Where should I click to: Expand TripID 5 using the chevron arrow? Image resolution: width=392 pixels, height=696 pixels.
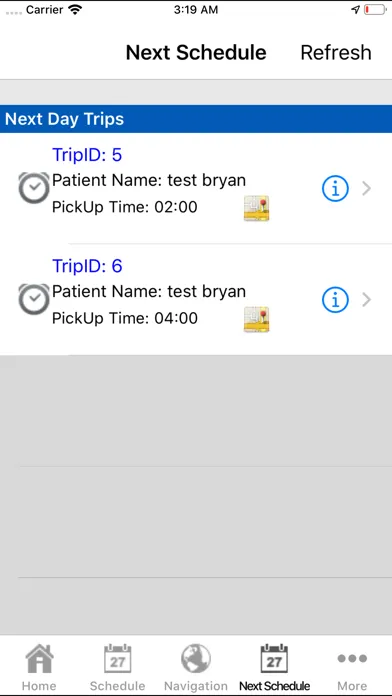pyautogui.click(x=367, y=189)
